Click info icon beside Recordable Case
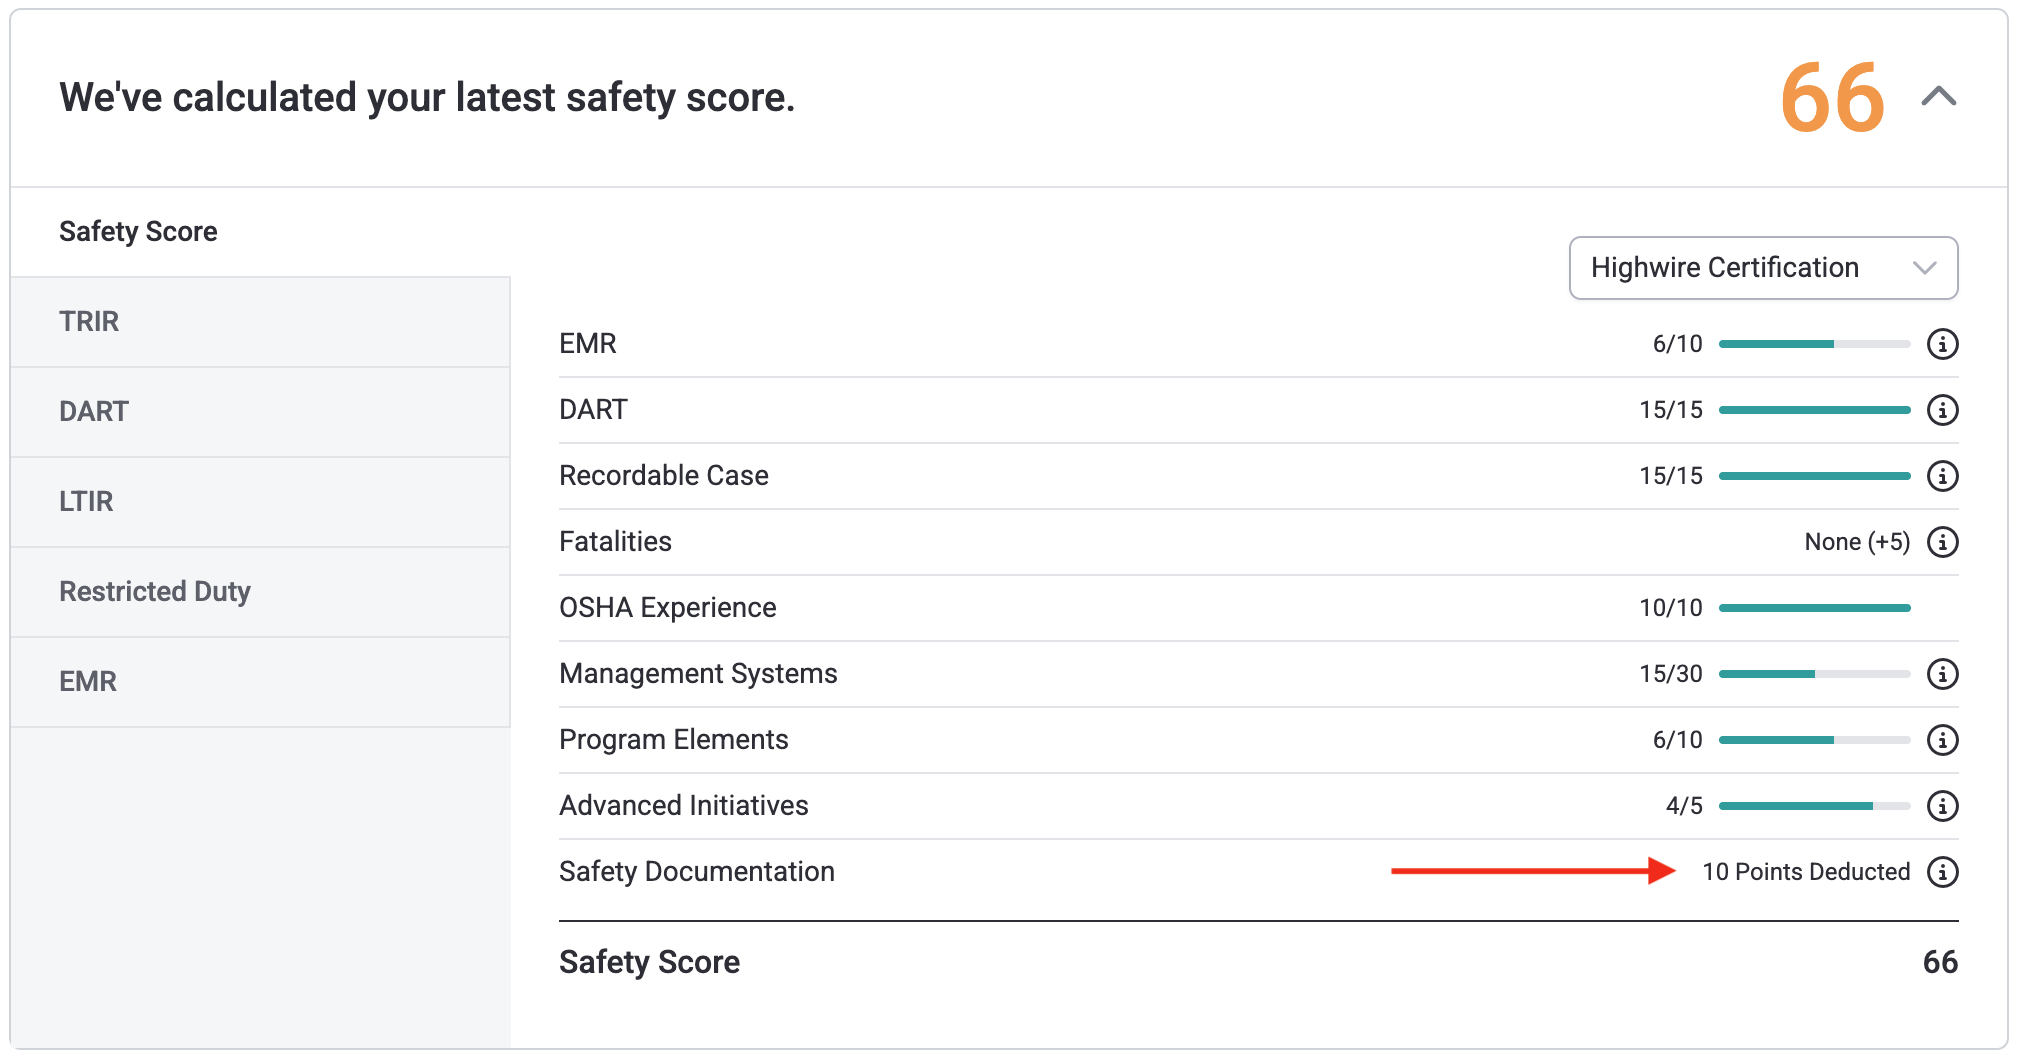2017x1059 pixels. point(1942,476)
